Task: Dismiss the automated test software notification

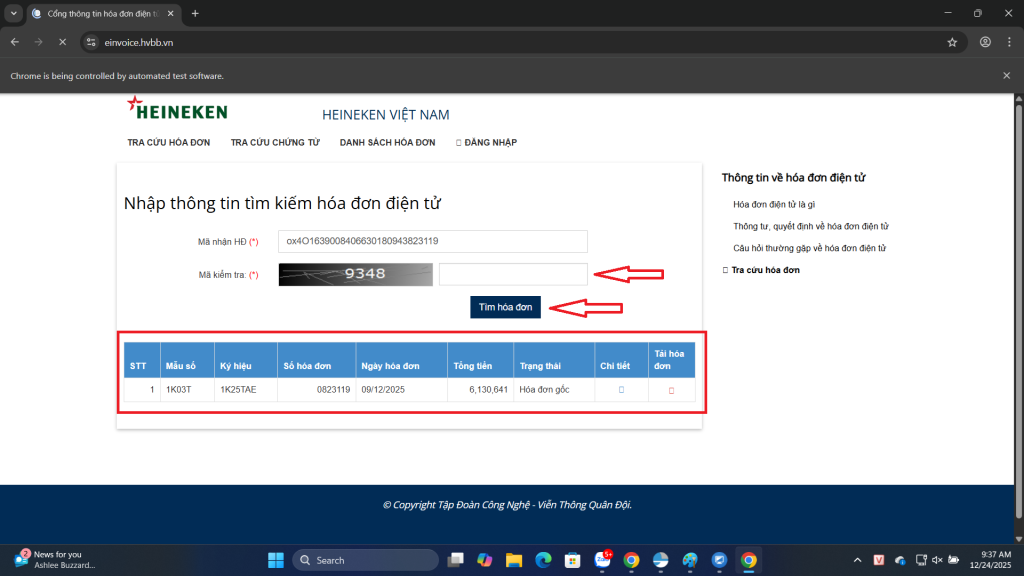Action: pyautogui.click(x=1006, y=75)
